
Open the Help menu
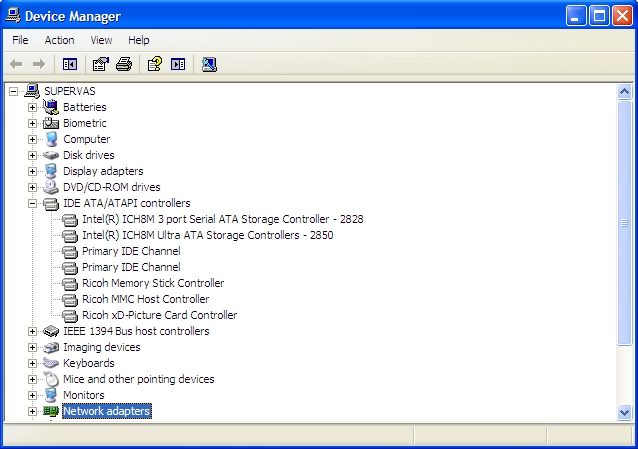click(139, 40)
